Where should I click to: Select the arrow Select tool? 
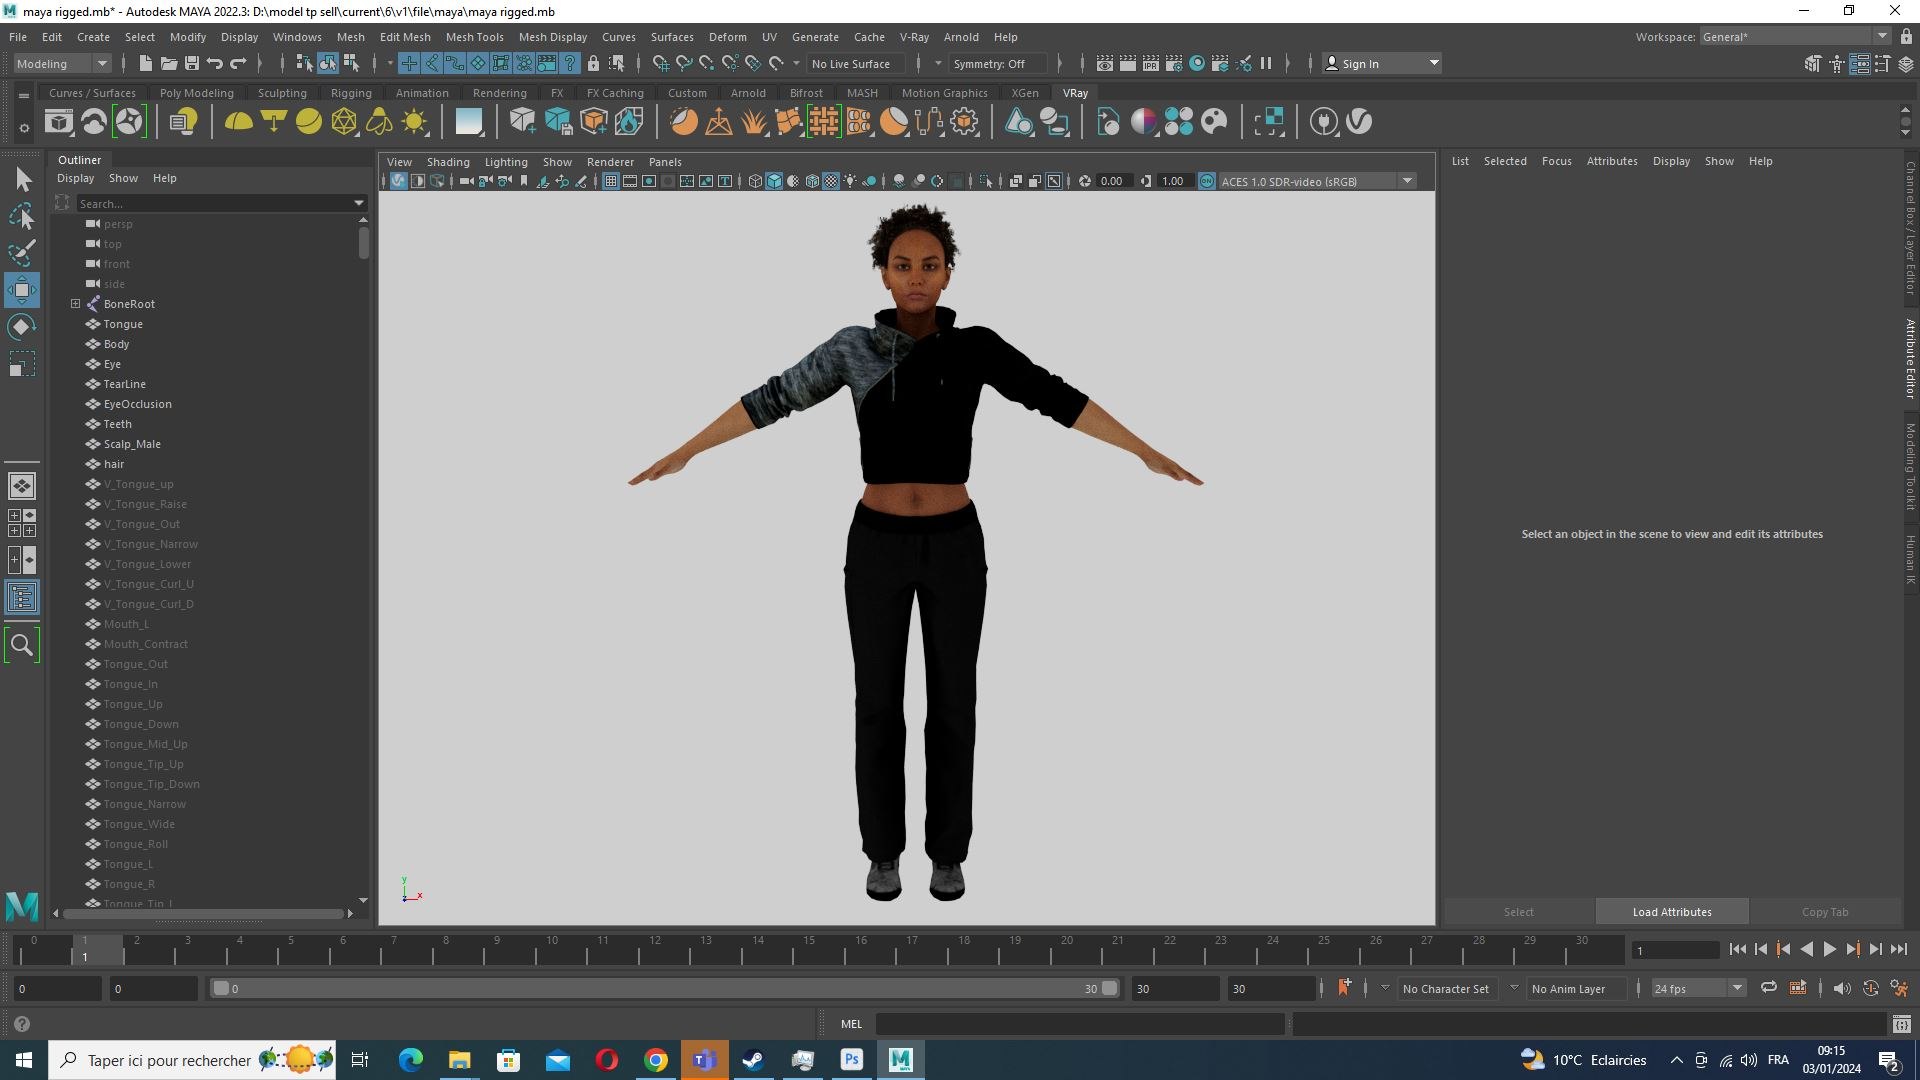[x=22, y=179]
